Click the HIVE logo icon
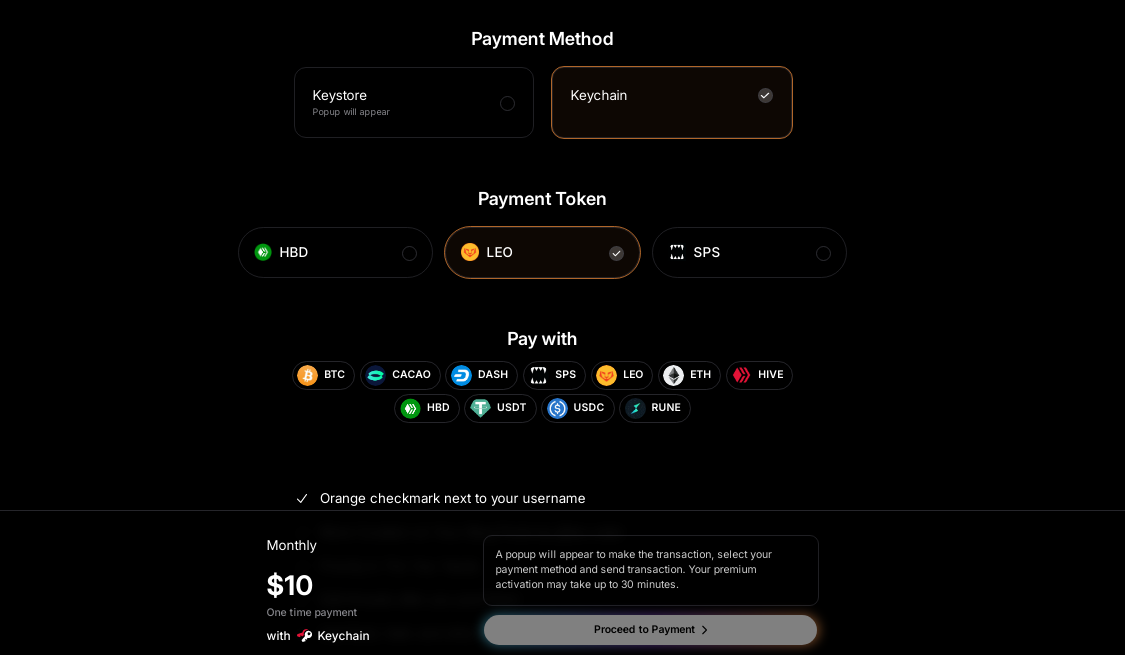This screenshot has width=1125, height=655. tap(742, 375)
